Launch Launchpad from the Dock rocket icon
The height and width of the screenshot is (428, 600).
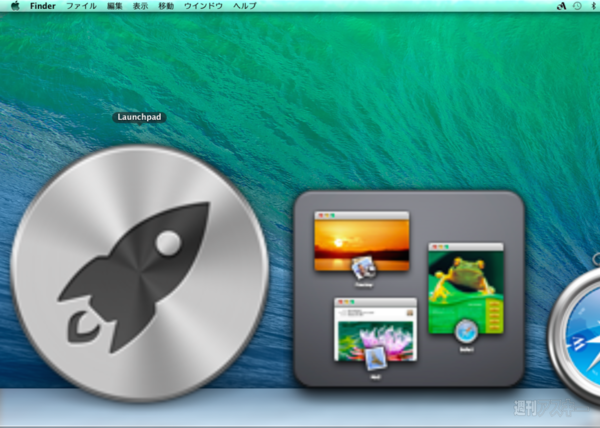[140, 273]
